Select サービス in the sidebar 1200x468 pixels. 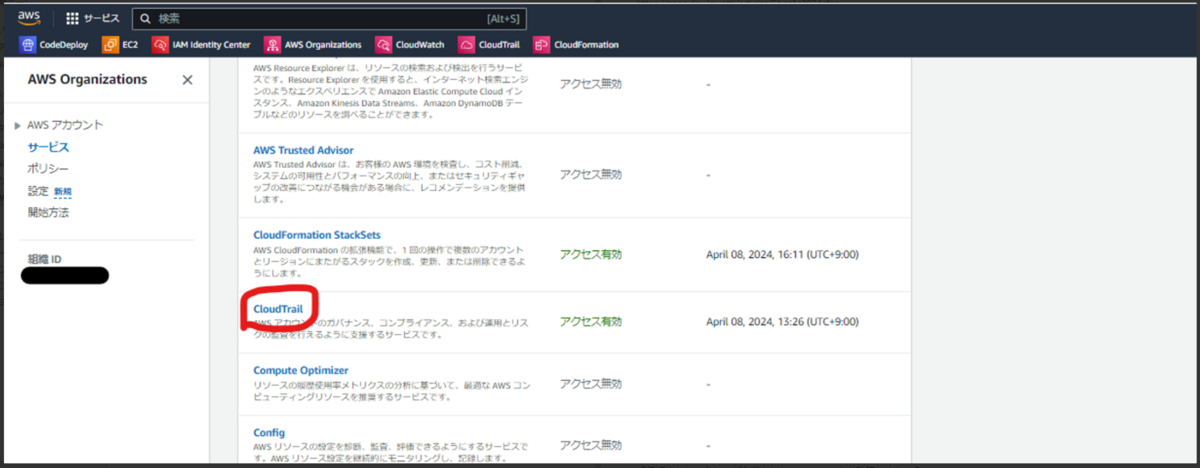[x=48, y=147]
